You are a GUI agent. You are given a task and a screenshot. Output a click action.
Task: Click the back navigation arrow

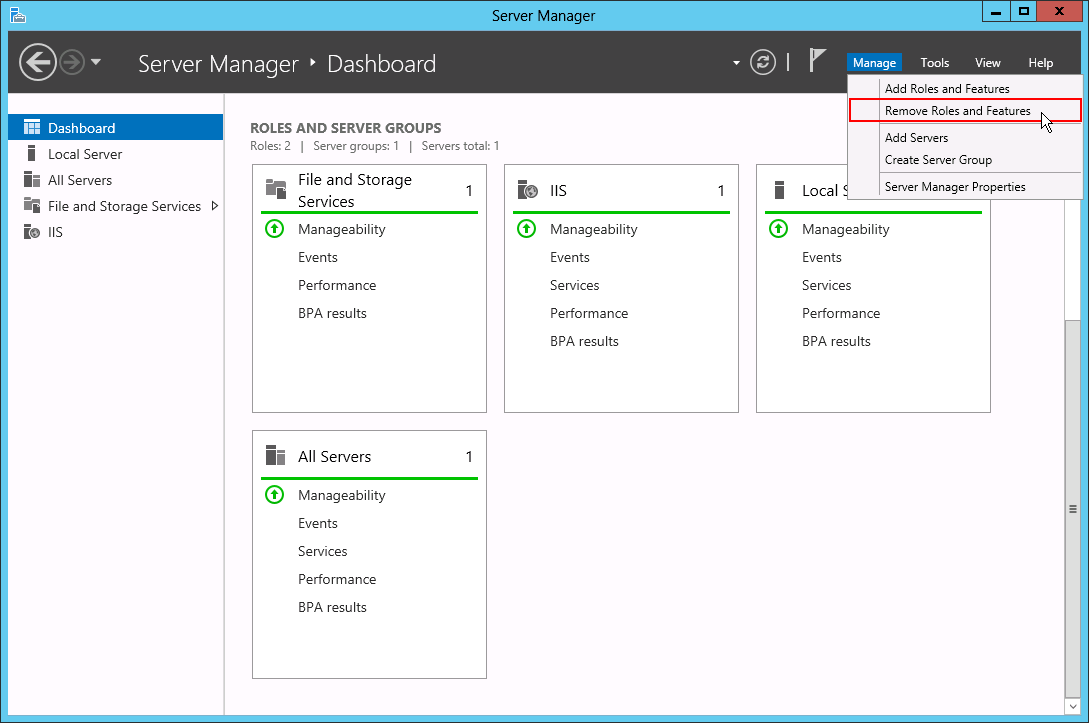38,63
